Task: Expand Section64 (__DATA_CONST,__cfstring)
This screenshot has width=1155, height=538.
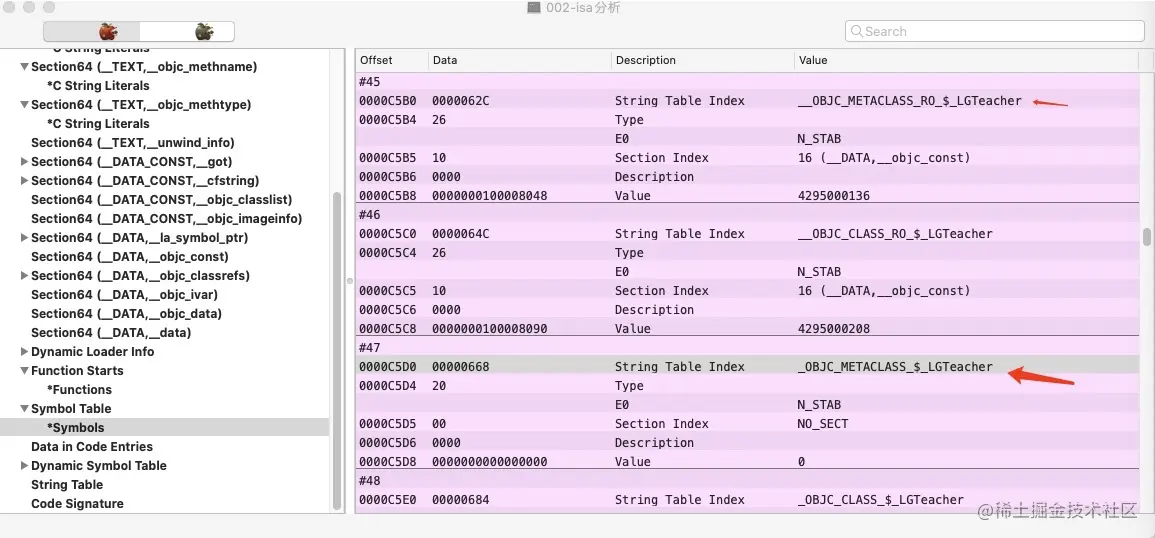Action: [x=24, y=181]
